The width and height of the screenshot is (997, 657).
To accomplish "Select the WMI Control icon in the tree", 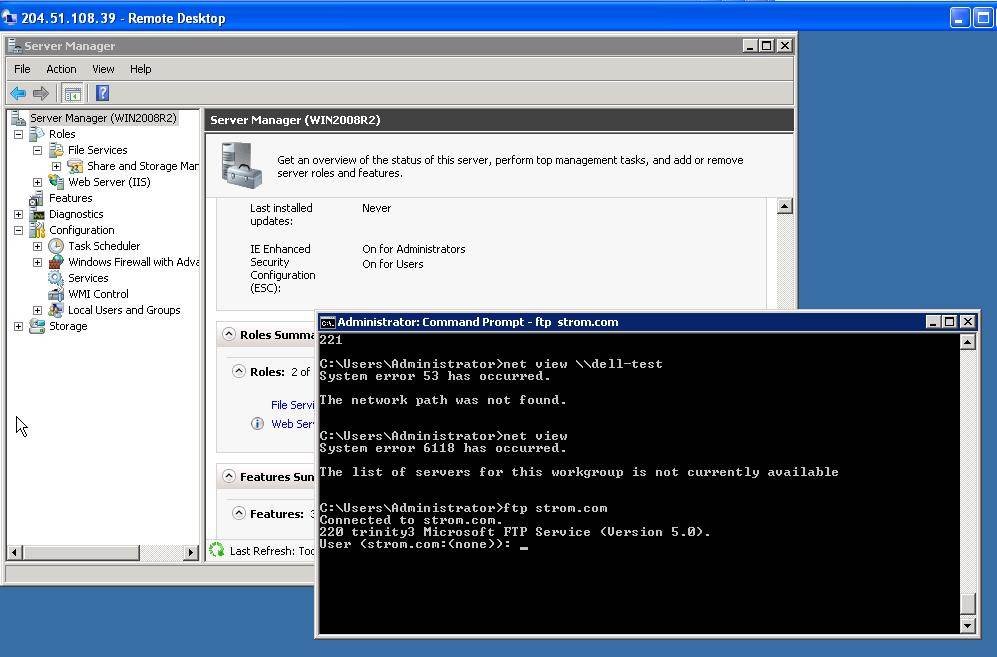I will pos(56,294).
